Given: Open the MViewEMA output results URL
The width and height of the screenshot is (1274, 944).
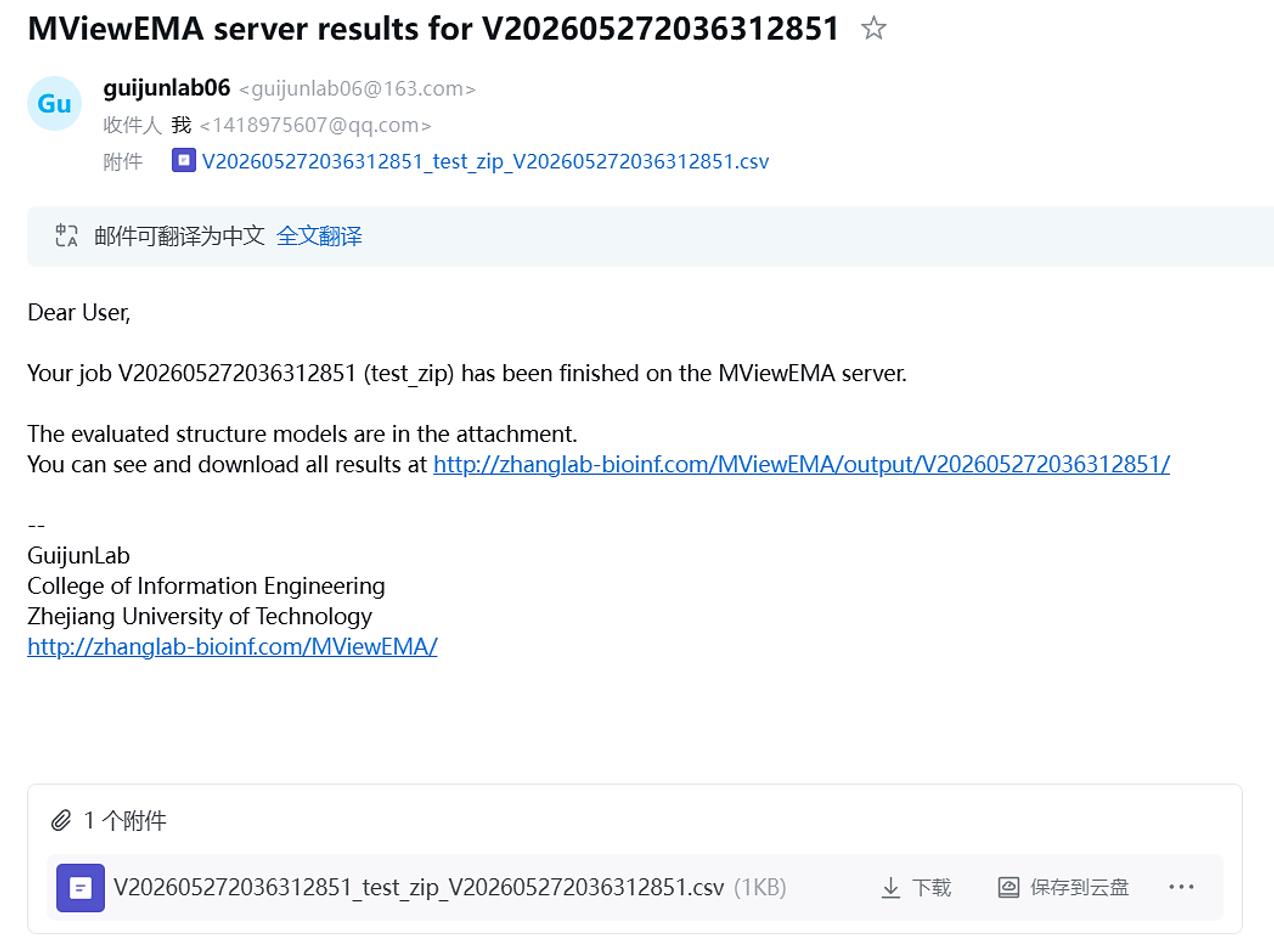Looking at the screenshot, I should pyautogui.click(x=801, y=464).
